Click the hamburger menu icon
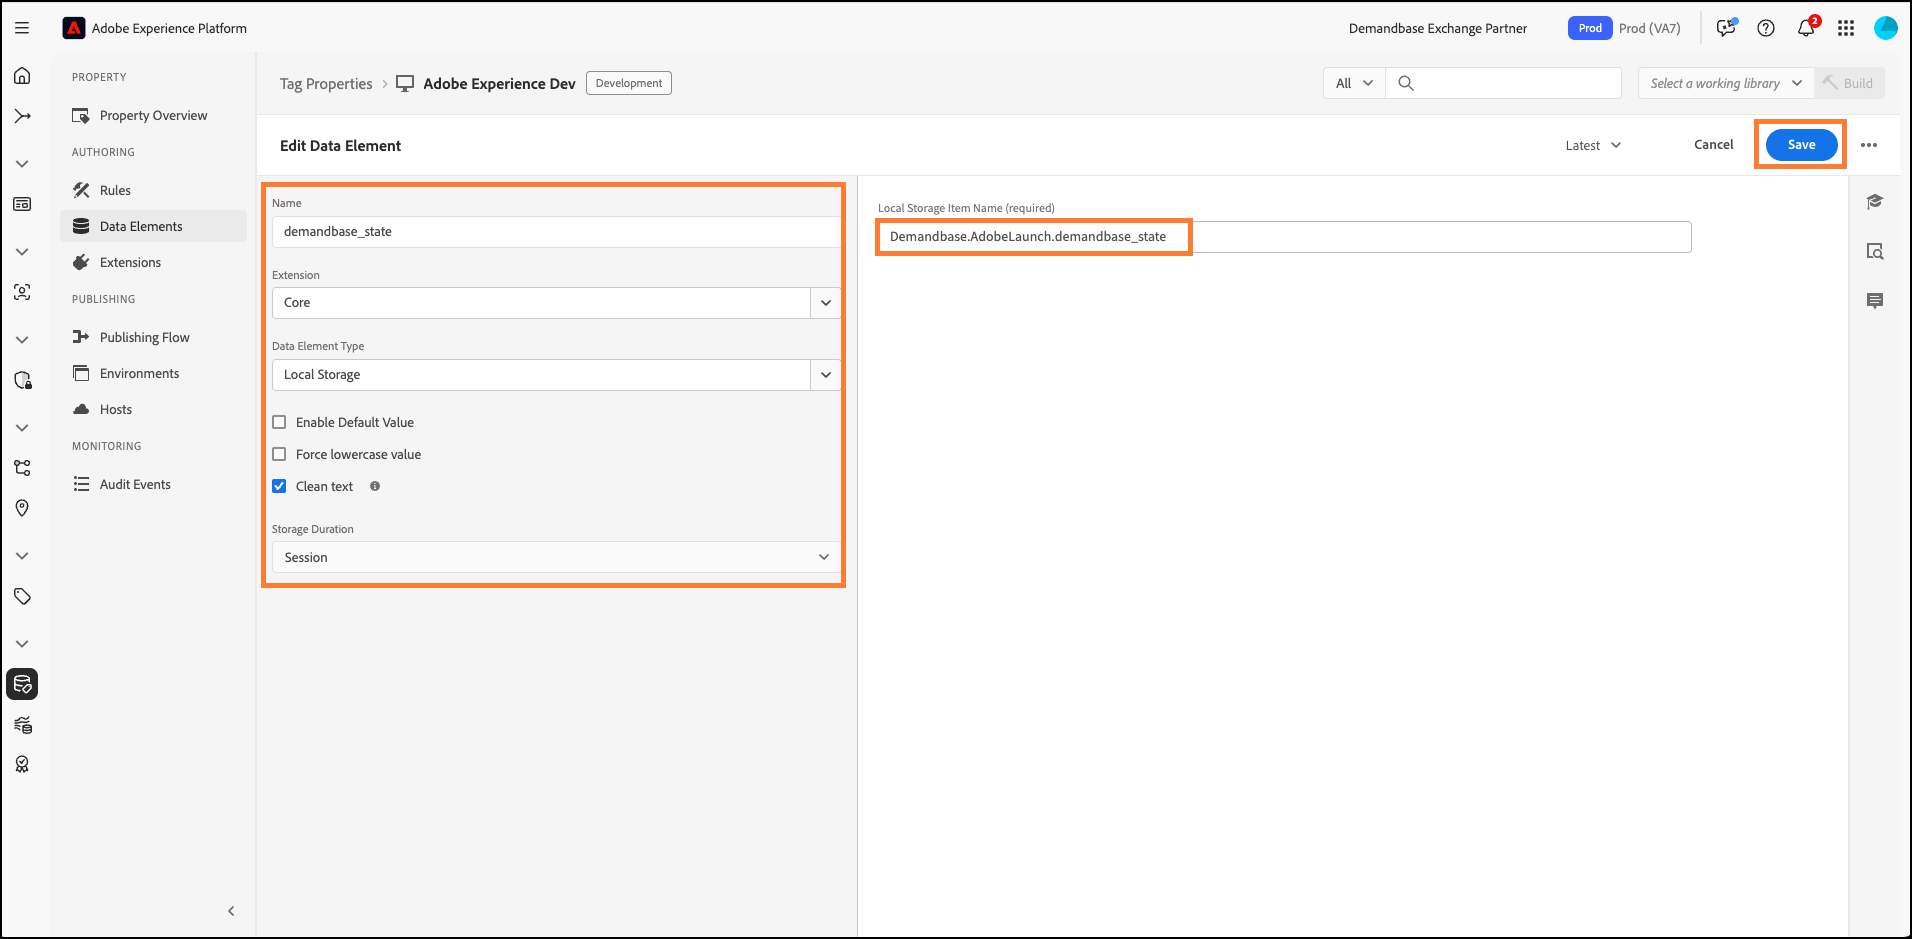 click(22, 28)
